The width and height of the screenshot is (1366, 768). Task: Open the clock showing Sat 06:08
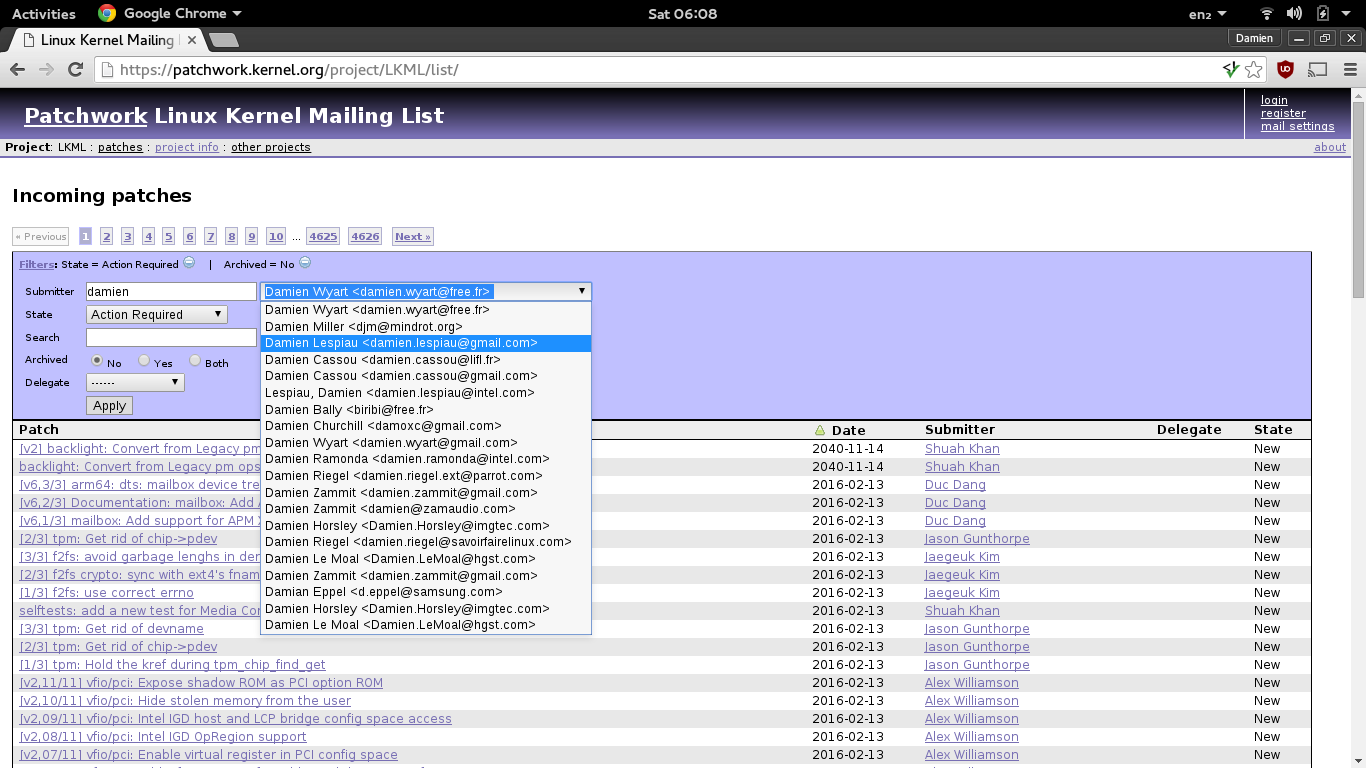683,14
